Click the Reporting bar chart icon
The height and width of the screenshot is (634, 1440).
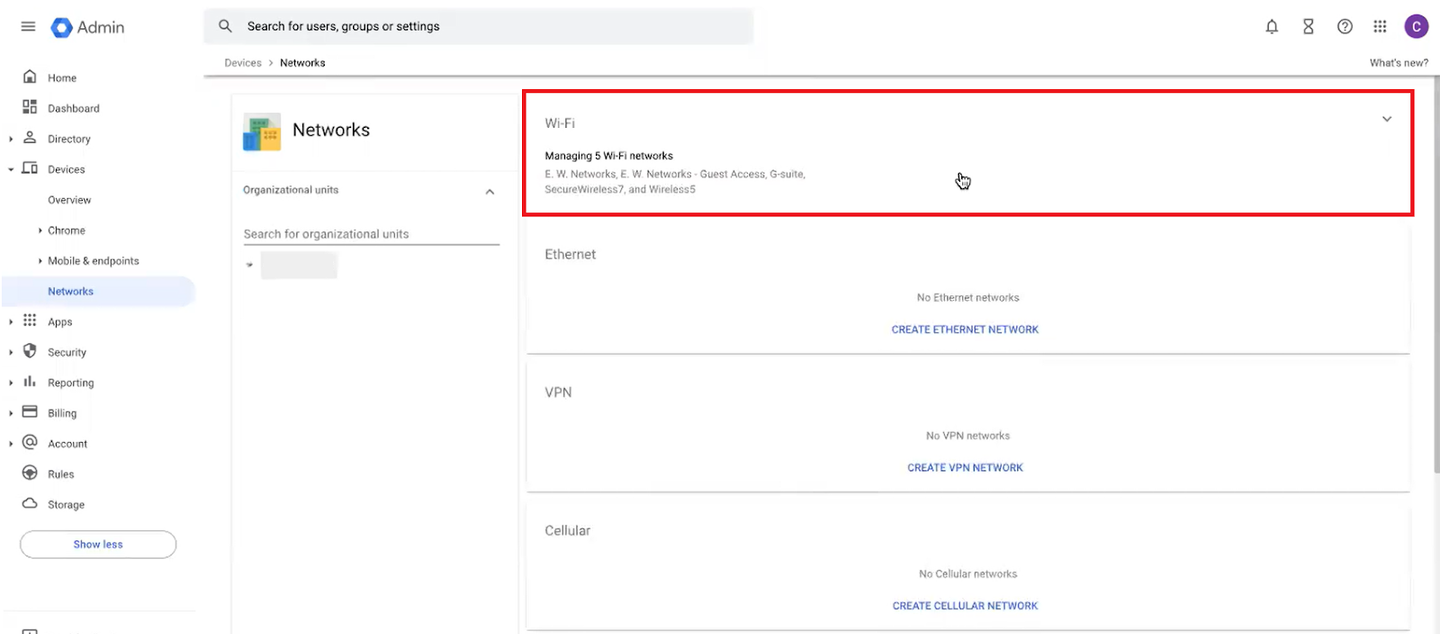[30, 382]
